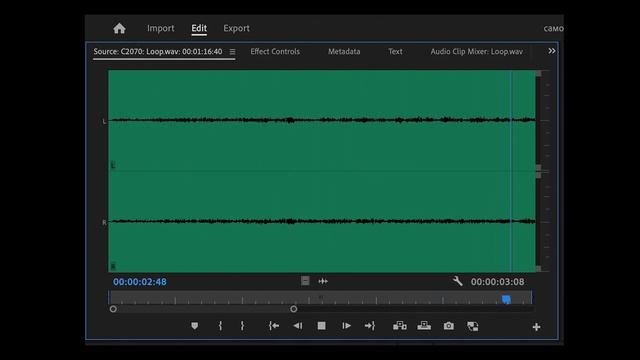Click the right channel R waveform
The height and width of the screenshot is (360, 640).
[322, 221]
